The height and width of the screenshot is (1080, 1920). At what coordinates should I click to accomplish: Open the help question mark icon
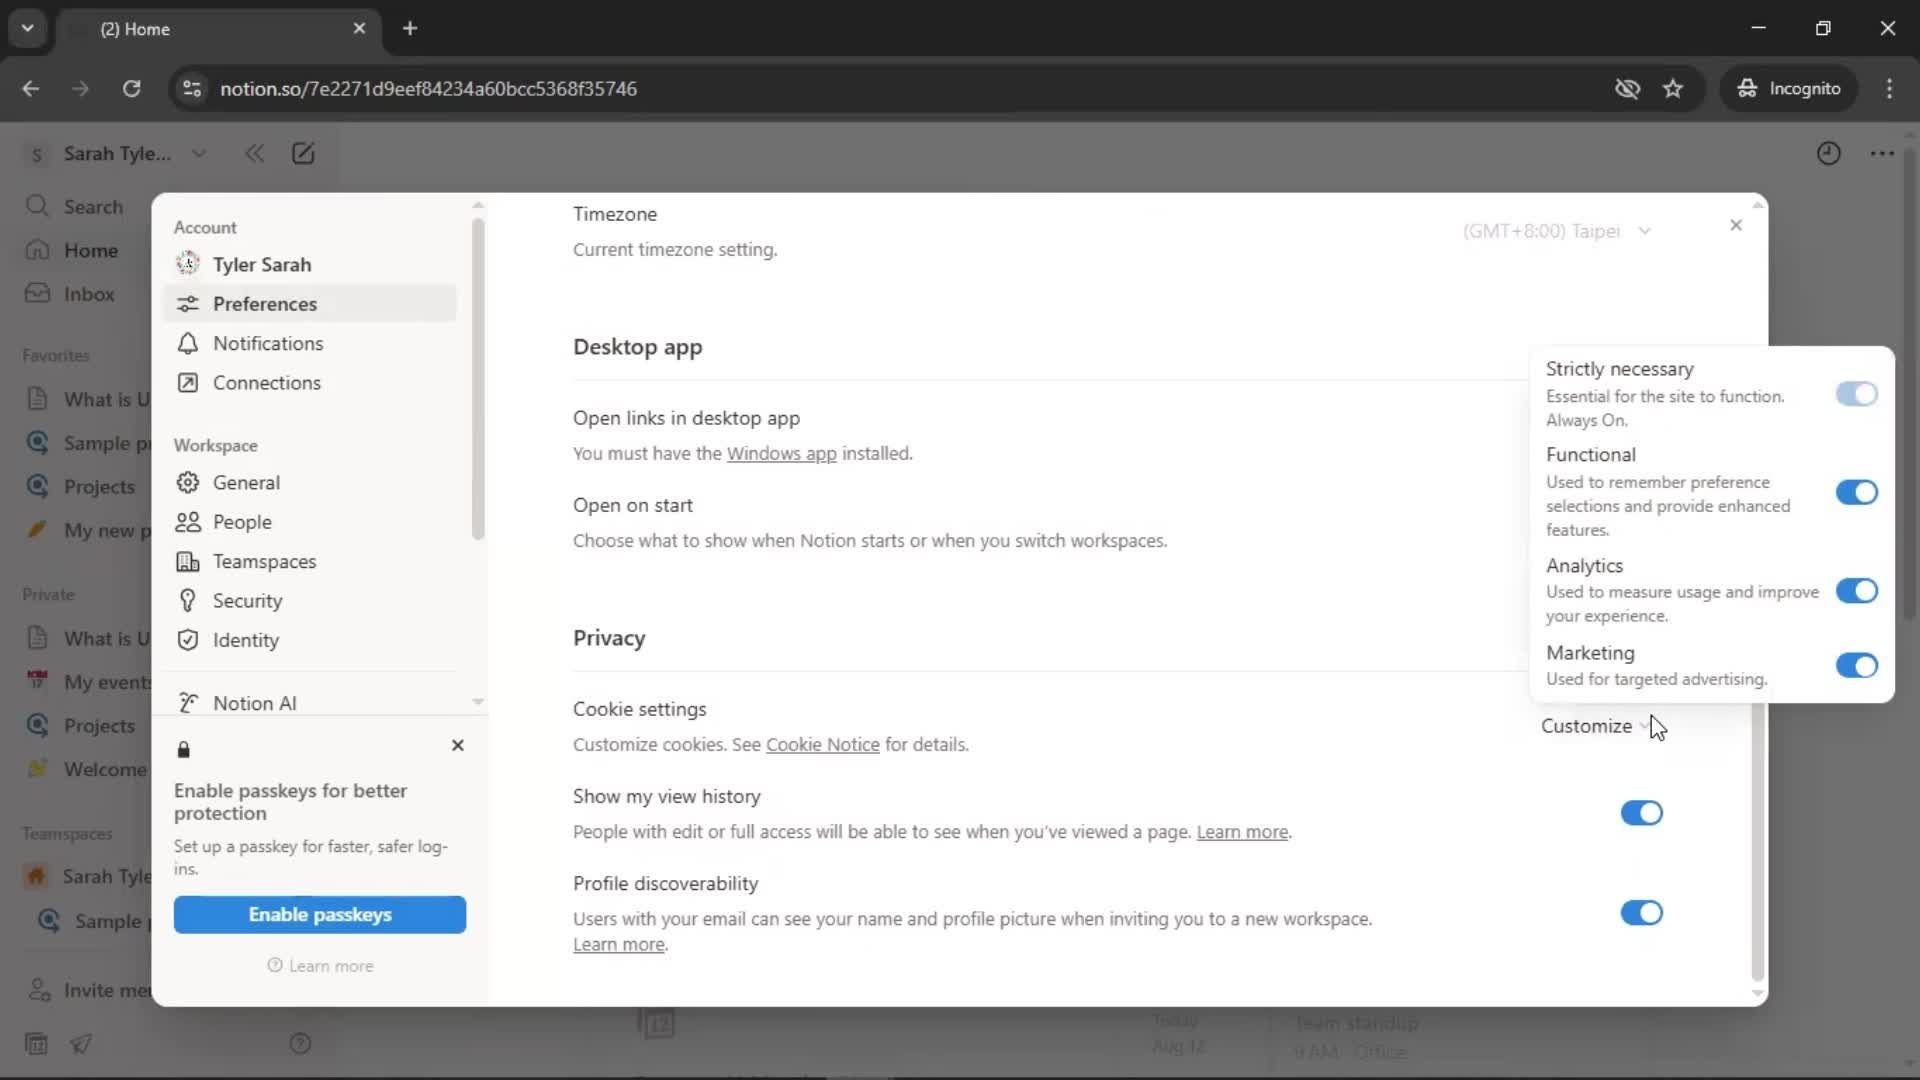300,1043
